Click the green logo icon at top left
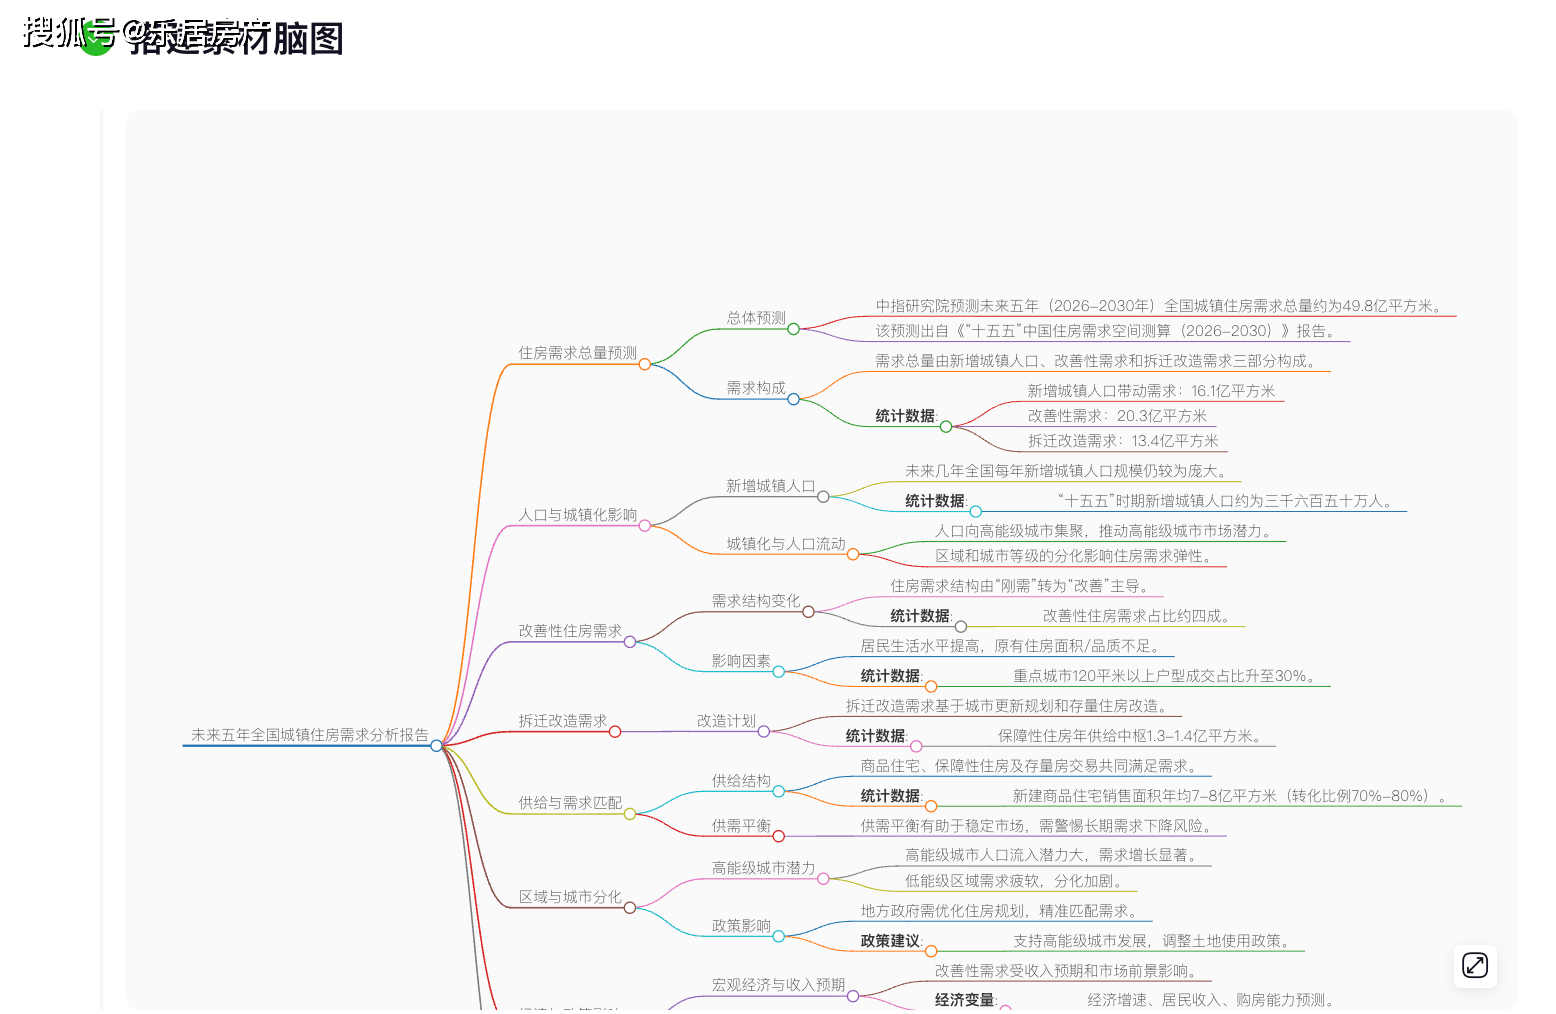 (x=96, y=39)
